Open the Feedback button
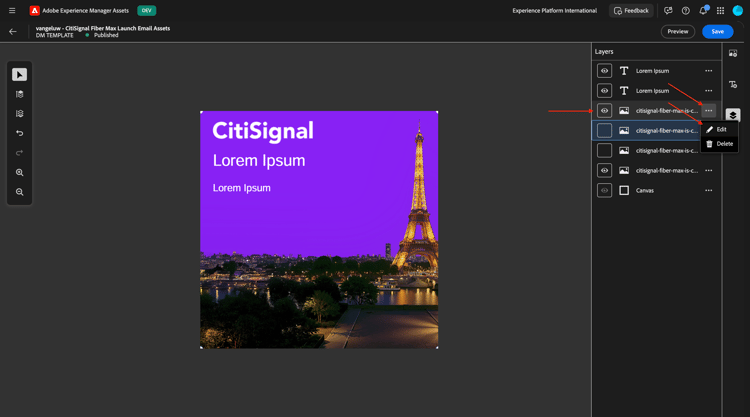 [x=631, y=11]
